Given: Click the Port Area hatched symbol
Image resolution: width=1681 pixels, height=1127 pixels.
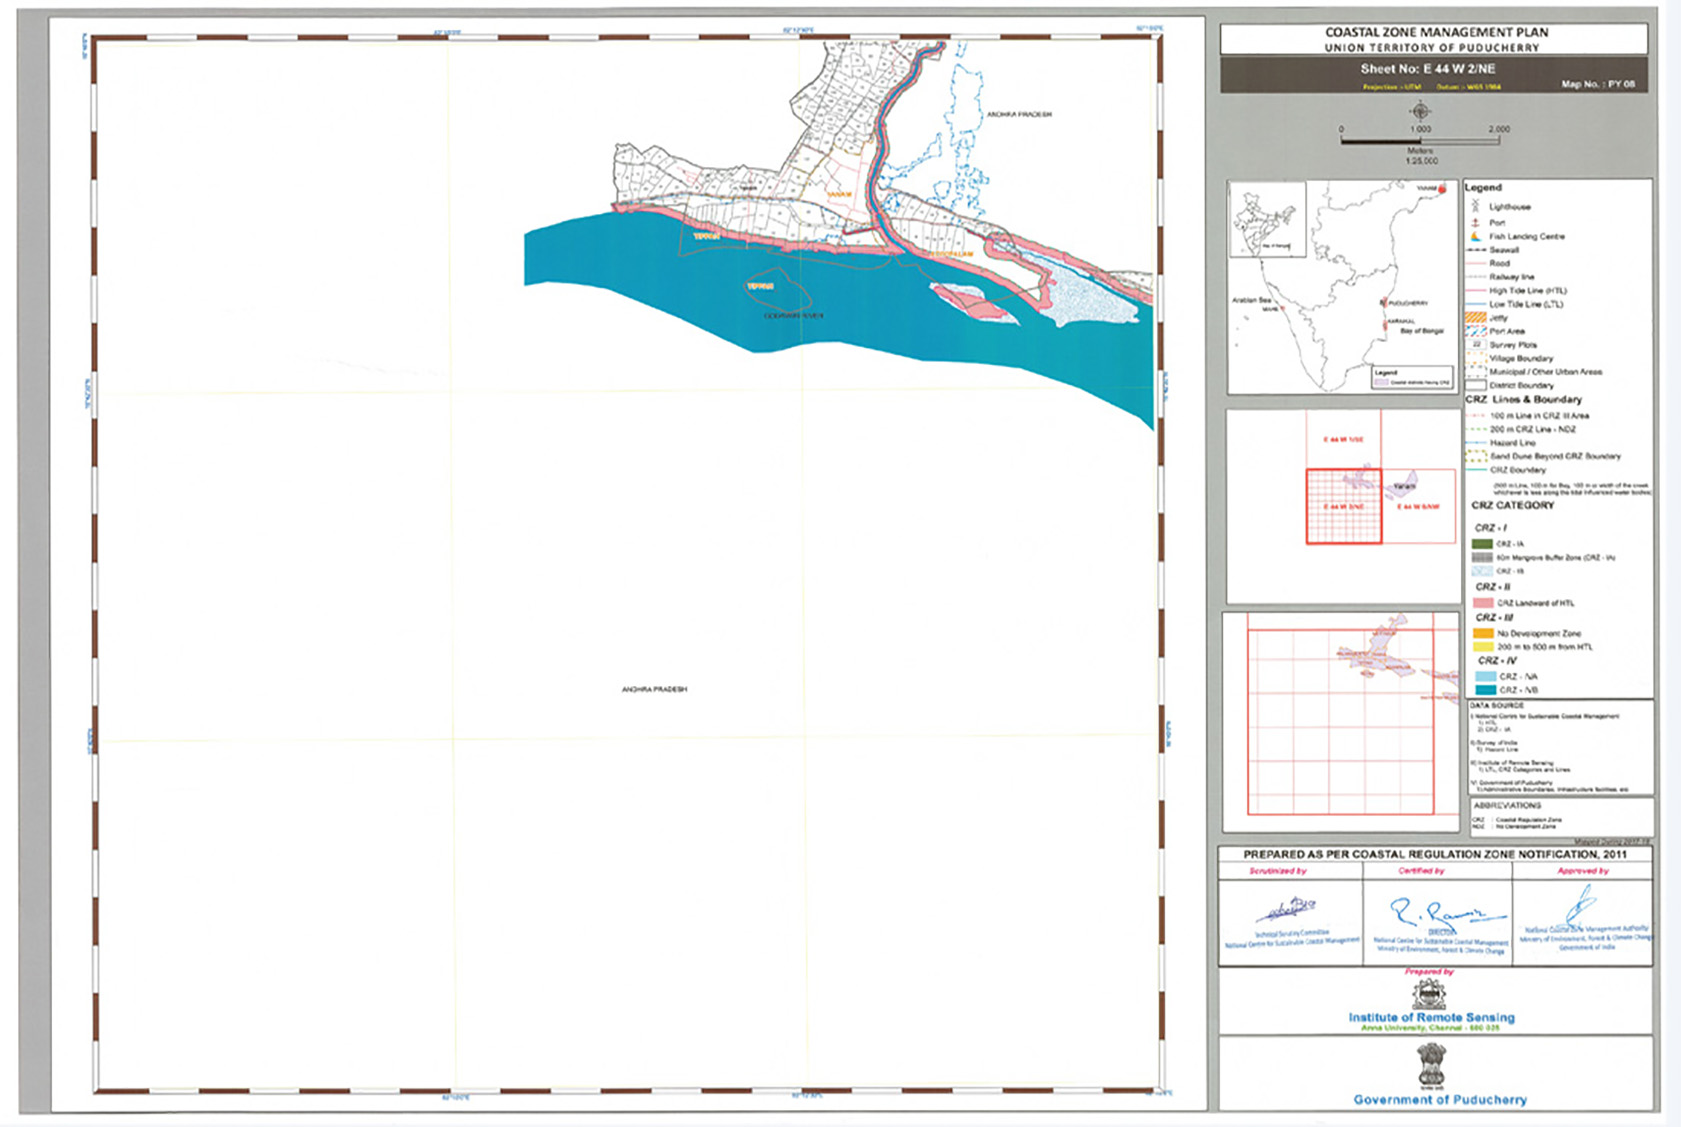Looking at the screenshot, I should (x=1475, y=331).
